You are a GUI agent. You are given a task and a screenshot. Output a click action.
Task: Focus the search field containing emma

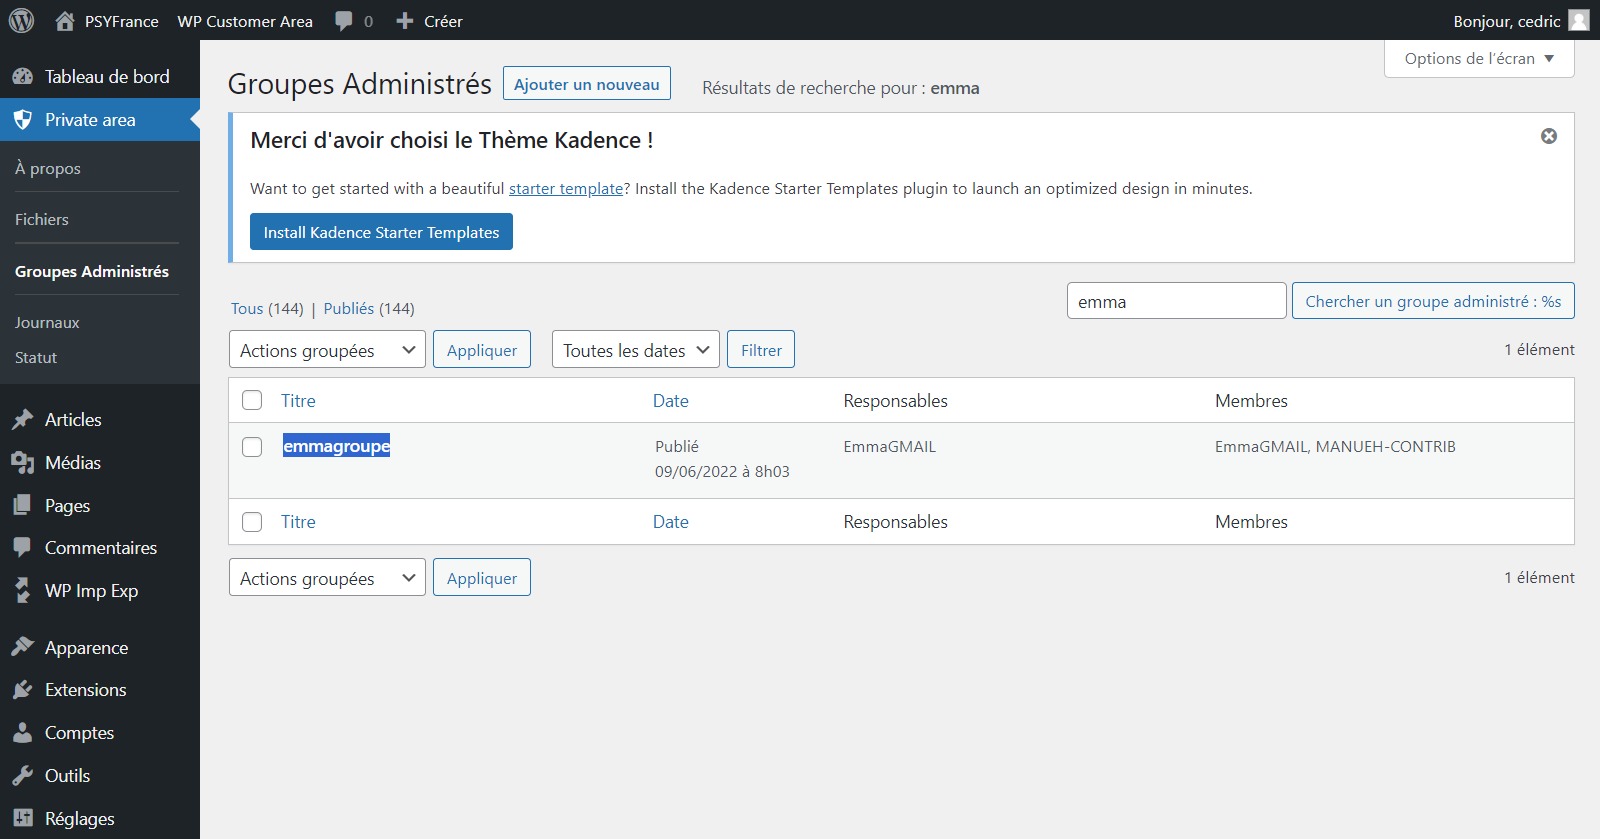click(1176, 301)
